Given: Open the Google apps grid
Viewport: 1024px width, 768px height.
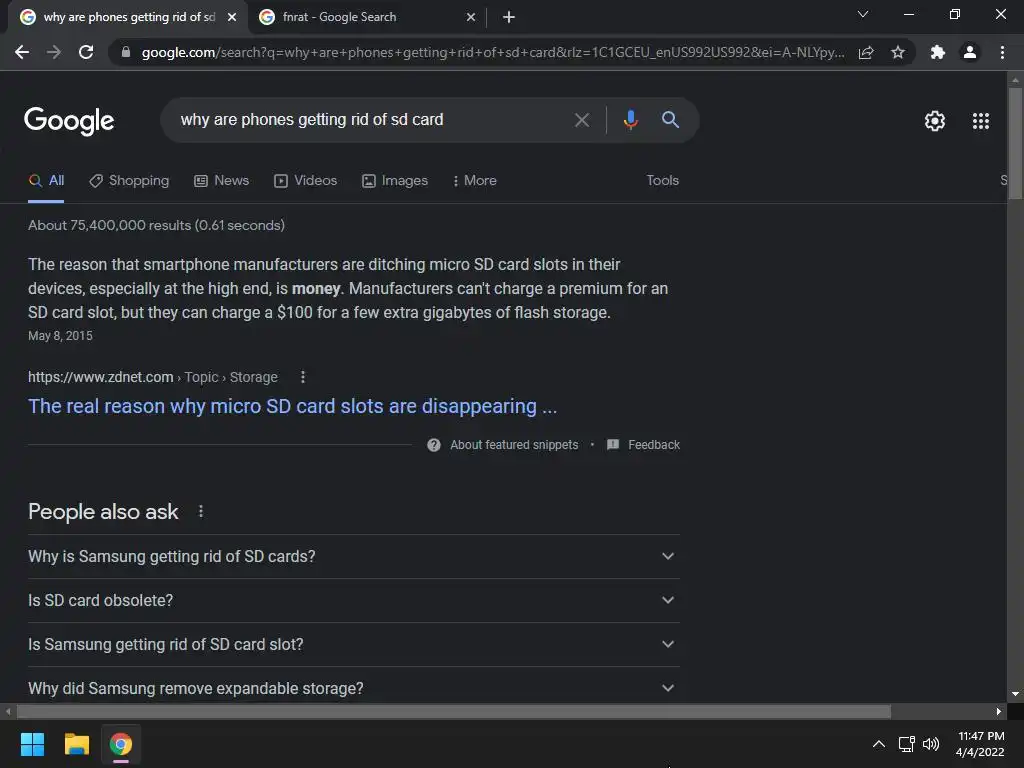Looking at the screenshot, I should pyautogui.click(x=981, y=121).
